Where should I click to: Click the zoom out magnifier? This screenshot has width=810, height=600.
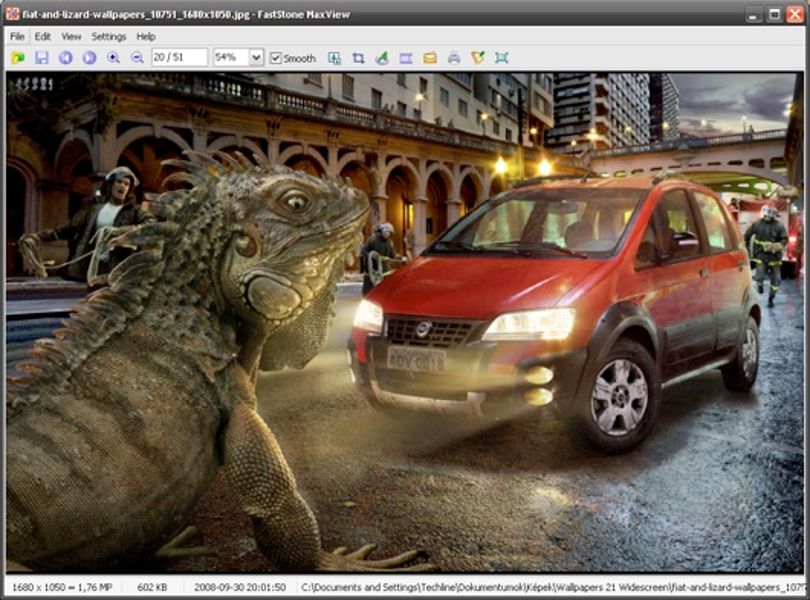[x=137, y=57]
